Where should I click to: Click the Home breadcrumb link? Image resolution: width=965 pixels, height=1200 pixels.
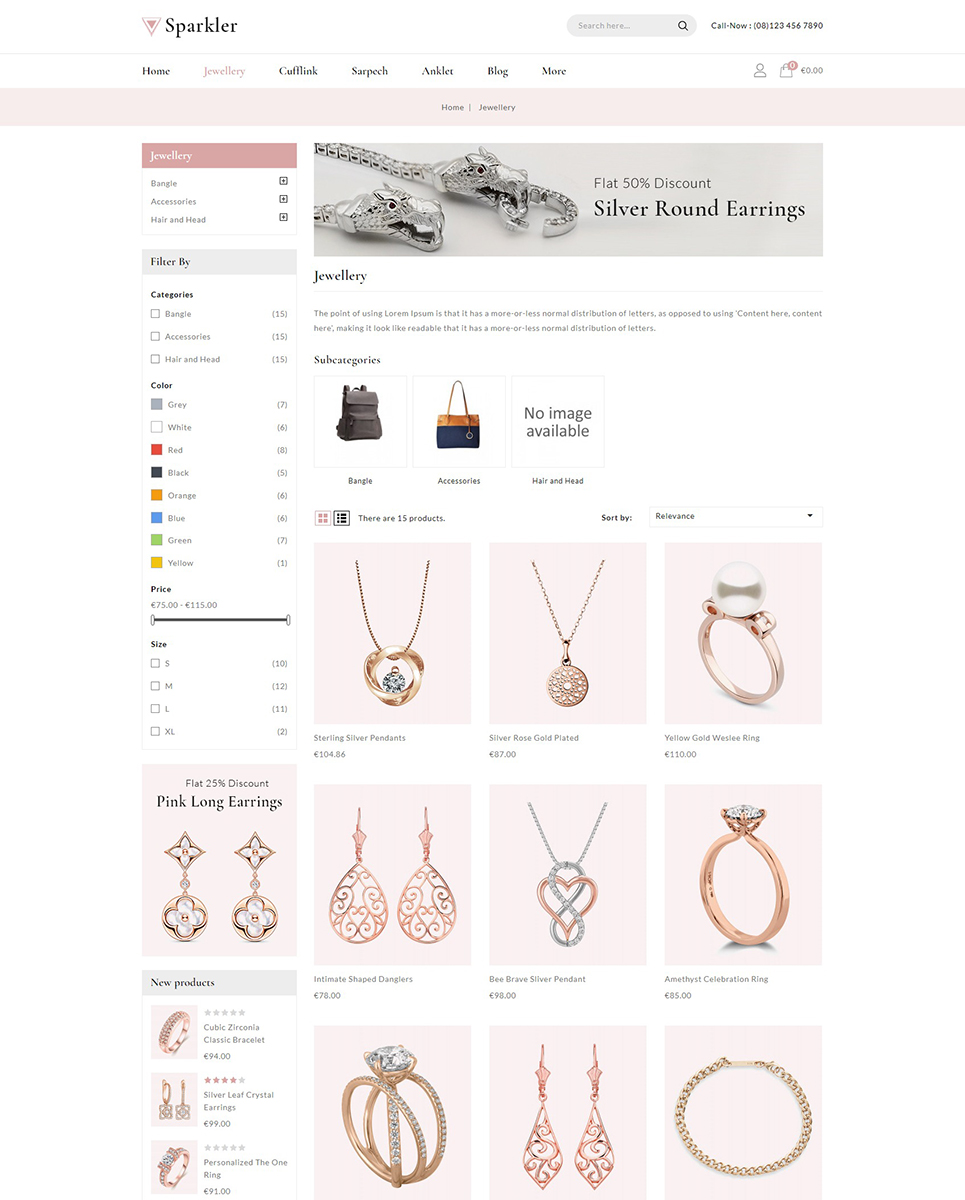pos(453,107)
